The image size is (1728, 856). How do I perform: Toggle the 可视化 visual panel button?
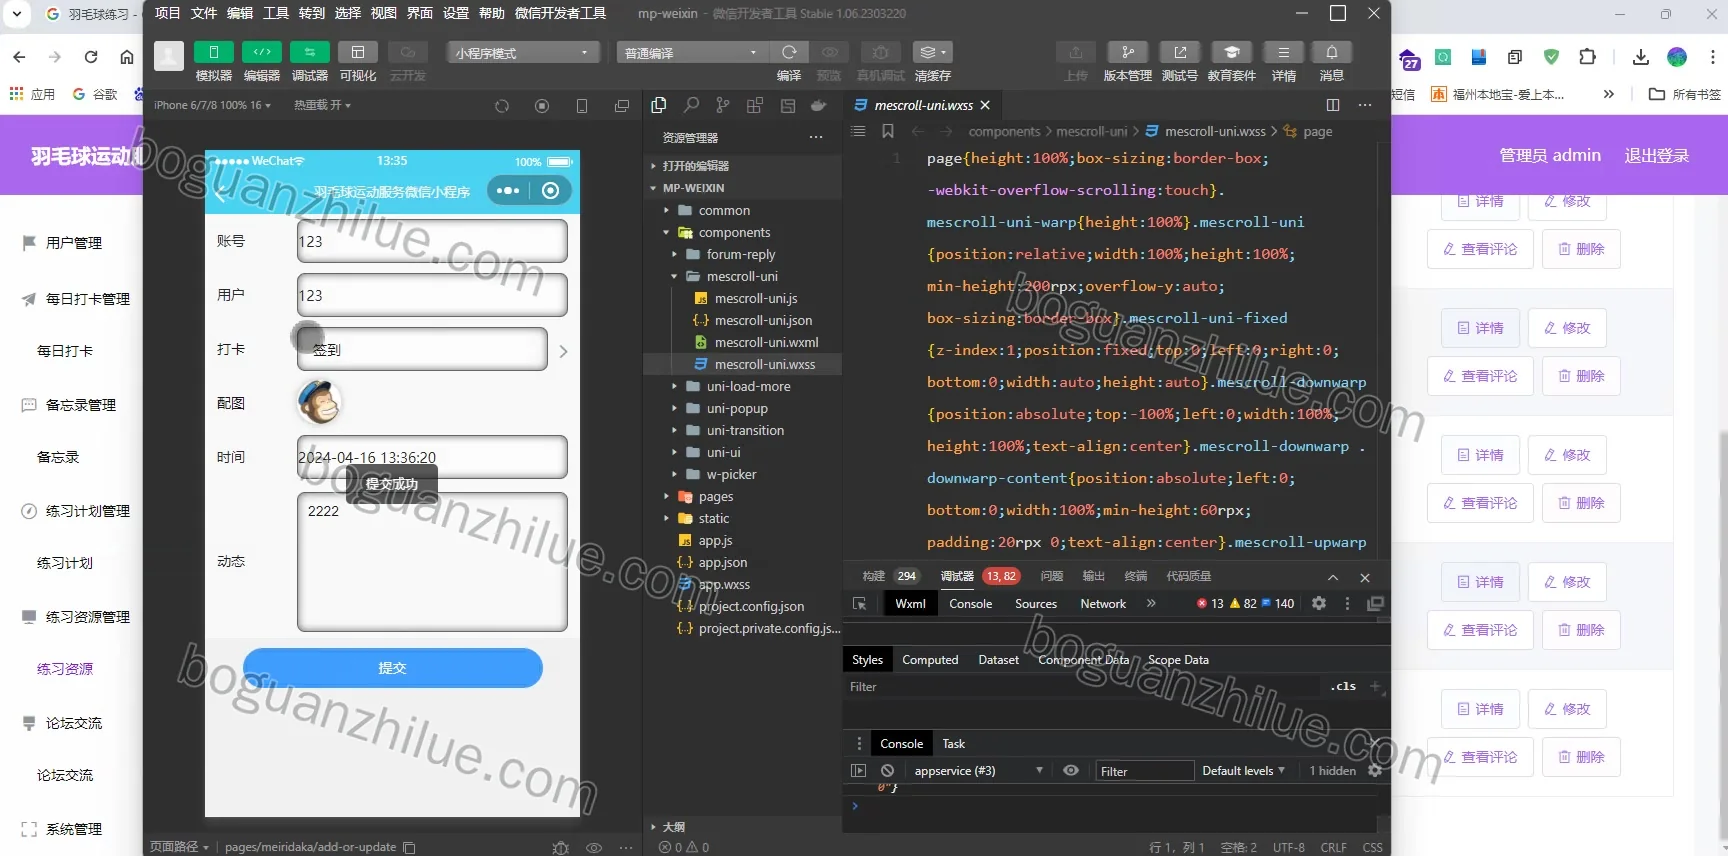tap(357, 52)
